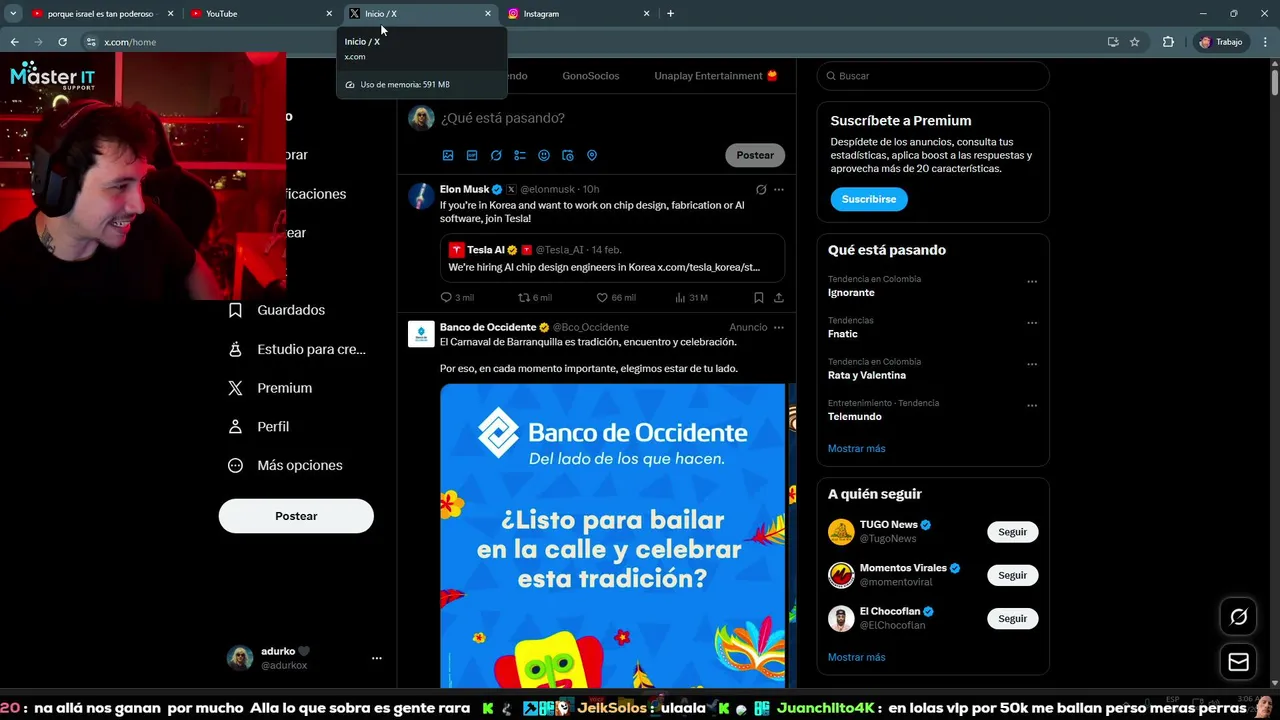Add image to the new post
This screenshot has height=720, width=1280.
[448, 156]
